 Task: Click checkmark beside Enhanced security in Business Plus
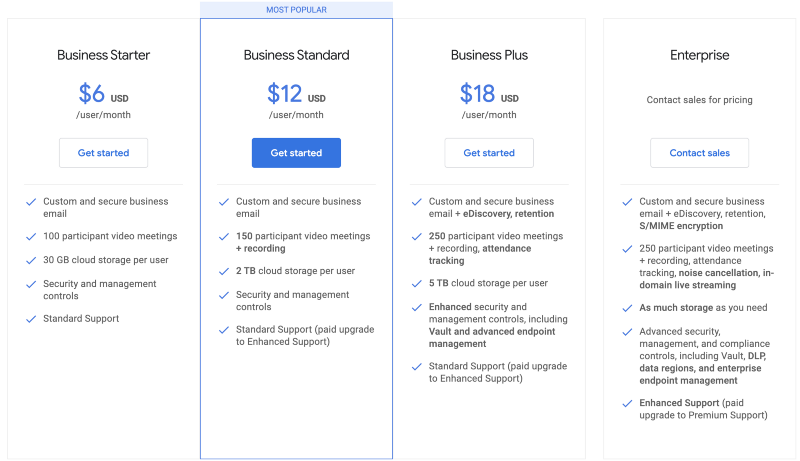point(417,308)
